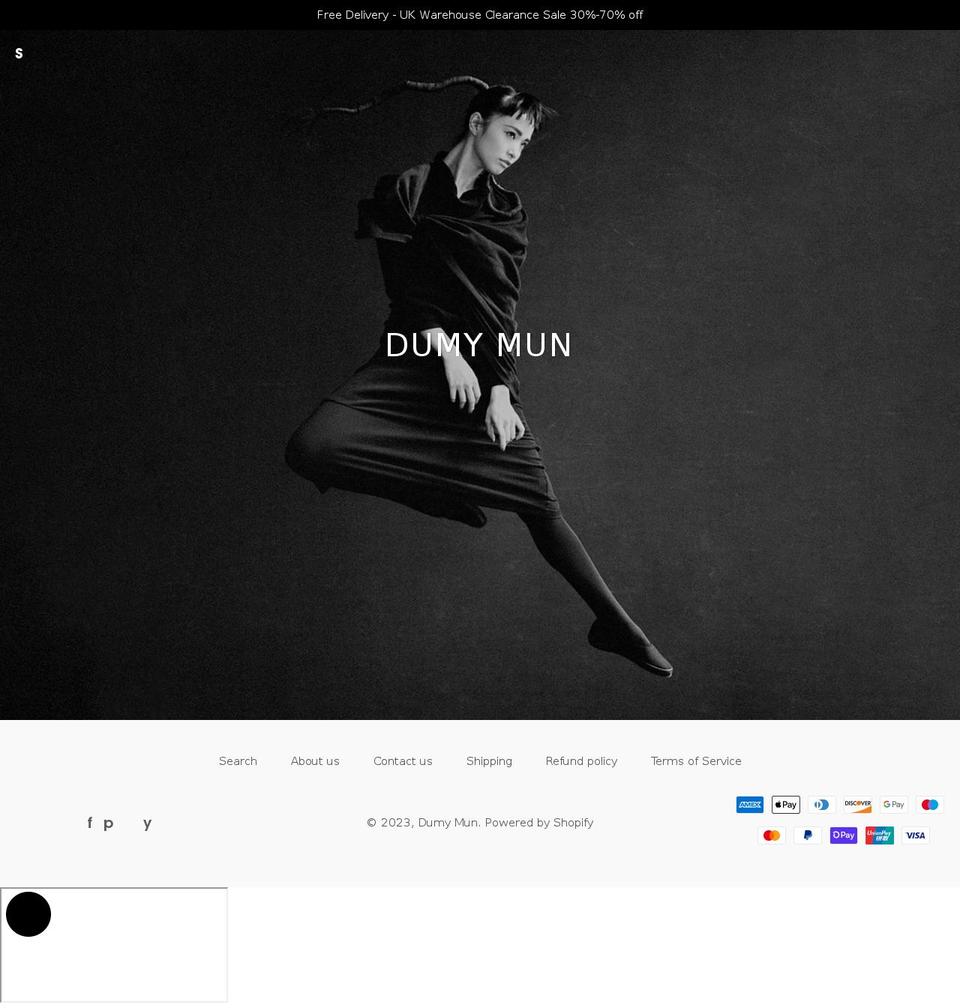Select the Shop Pay payment badge
Image resolution: width=960 pixels, height=1008 pixels.
843,835
